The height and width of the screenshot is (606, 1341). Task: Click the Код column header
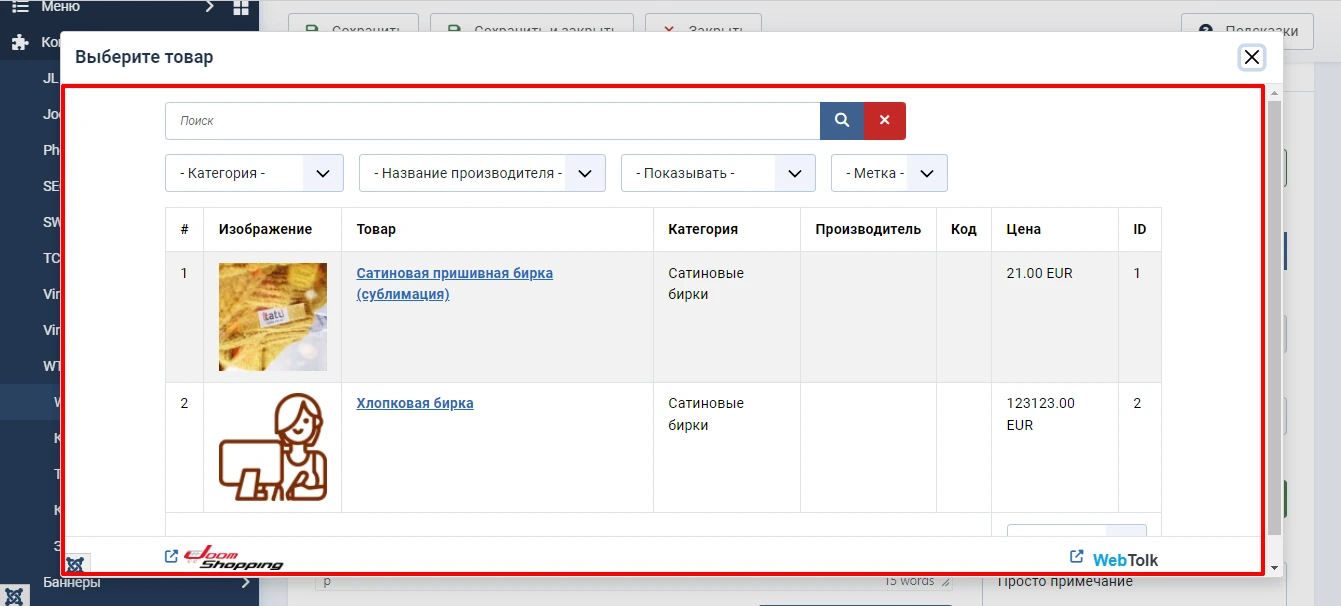click(964, 229)
